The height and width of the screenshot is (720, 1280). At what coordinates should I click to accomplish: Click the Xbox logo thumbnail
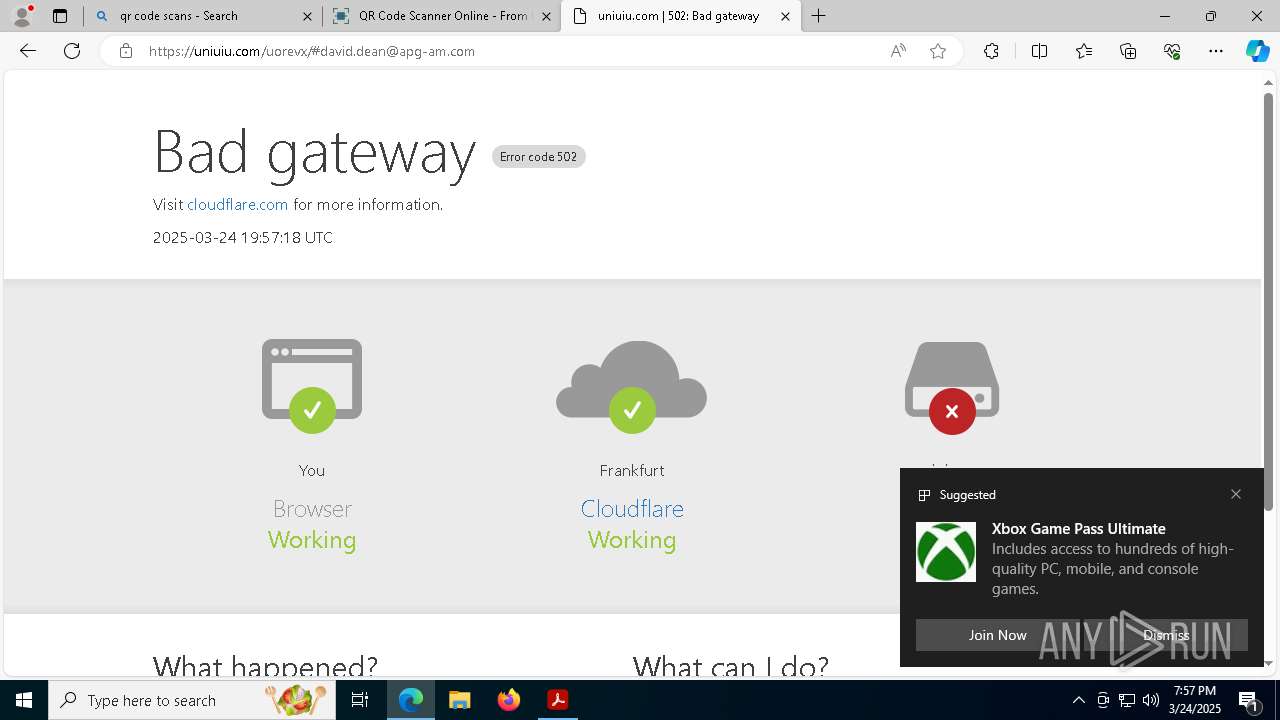pyautogui.click(x=946, y=552)
